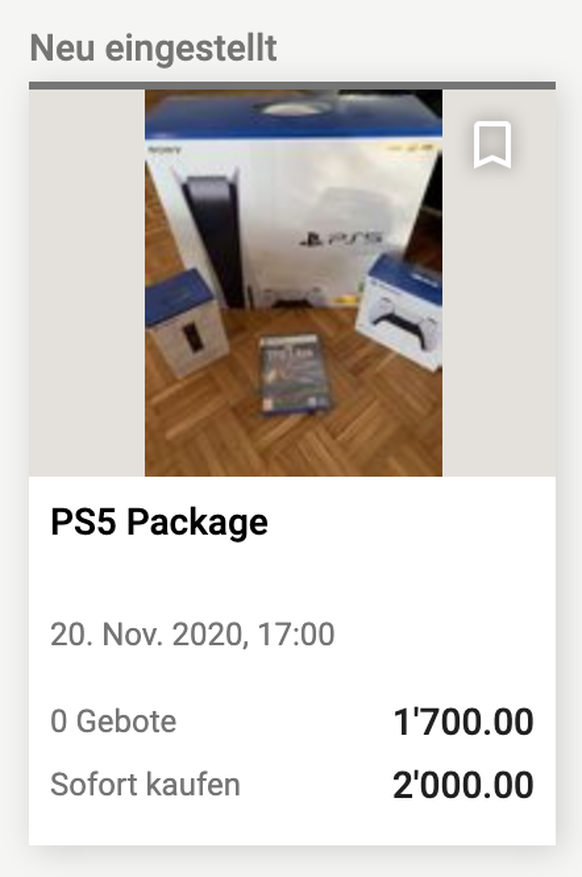Click the PS5 logo on console box

point(341,239)
